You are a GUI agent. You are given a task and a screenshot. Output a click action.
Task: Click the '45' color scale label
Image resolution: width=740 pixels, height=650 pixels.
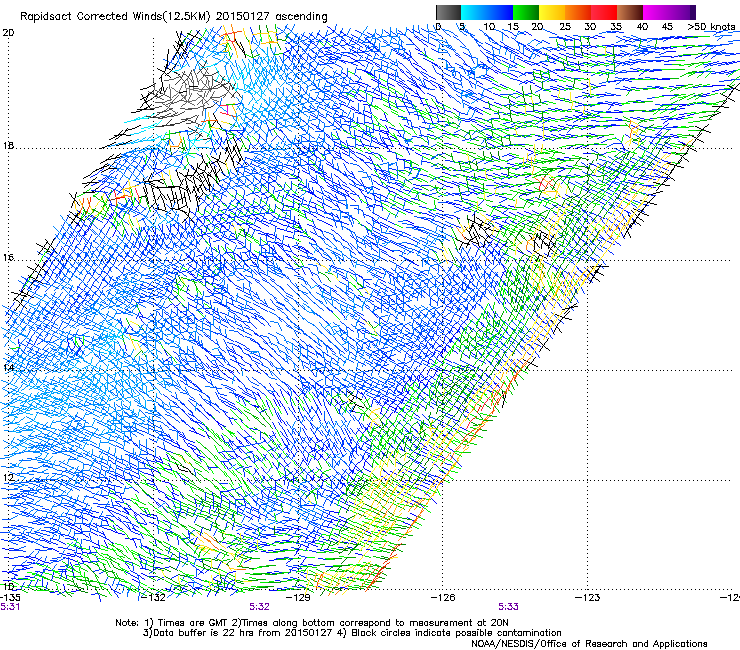click(x=667, y=27)
